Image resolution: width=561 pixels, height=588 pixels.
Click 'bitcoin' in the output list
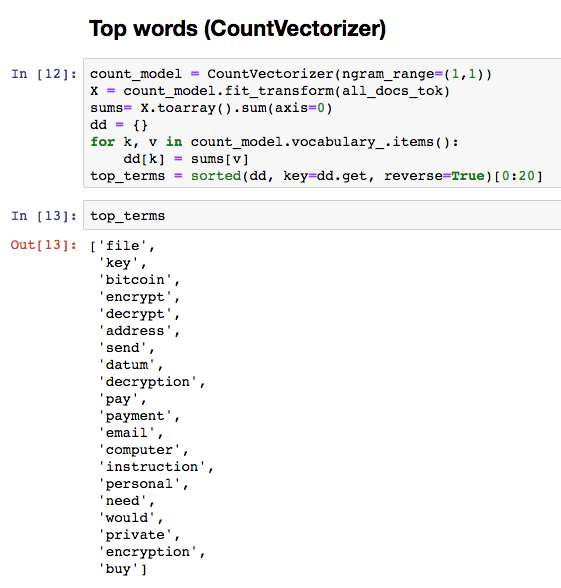pyautogui.click(x=135, y=280)
